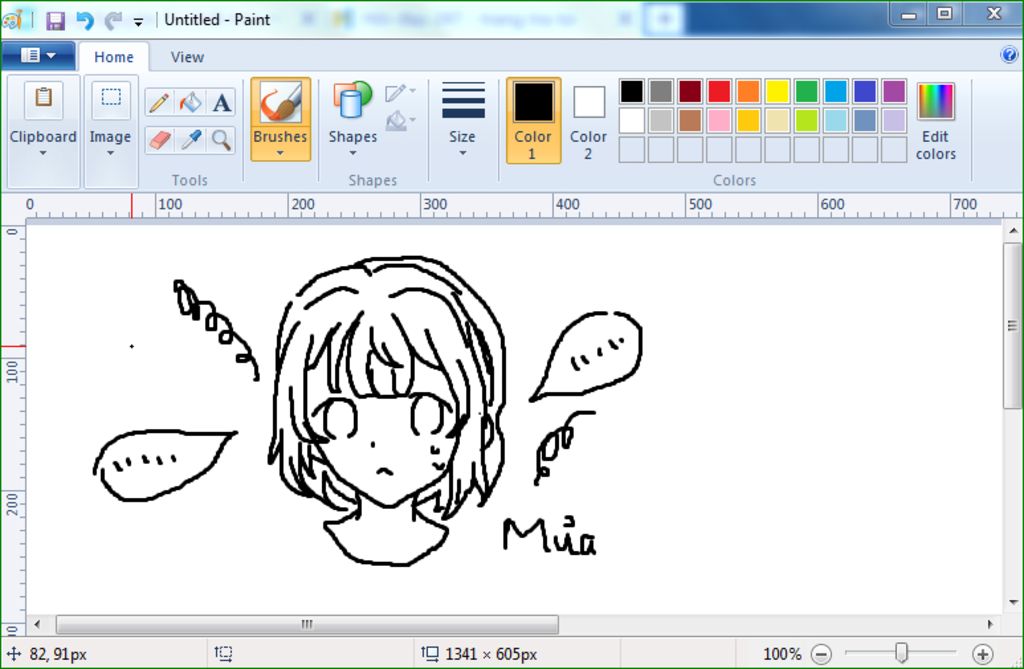This screenshot has width=1024, height=669.
Task: Expand the Shapes dropdown arrow
Action: [x=353, y=153]
